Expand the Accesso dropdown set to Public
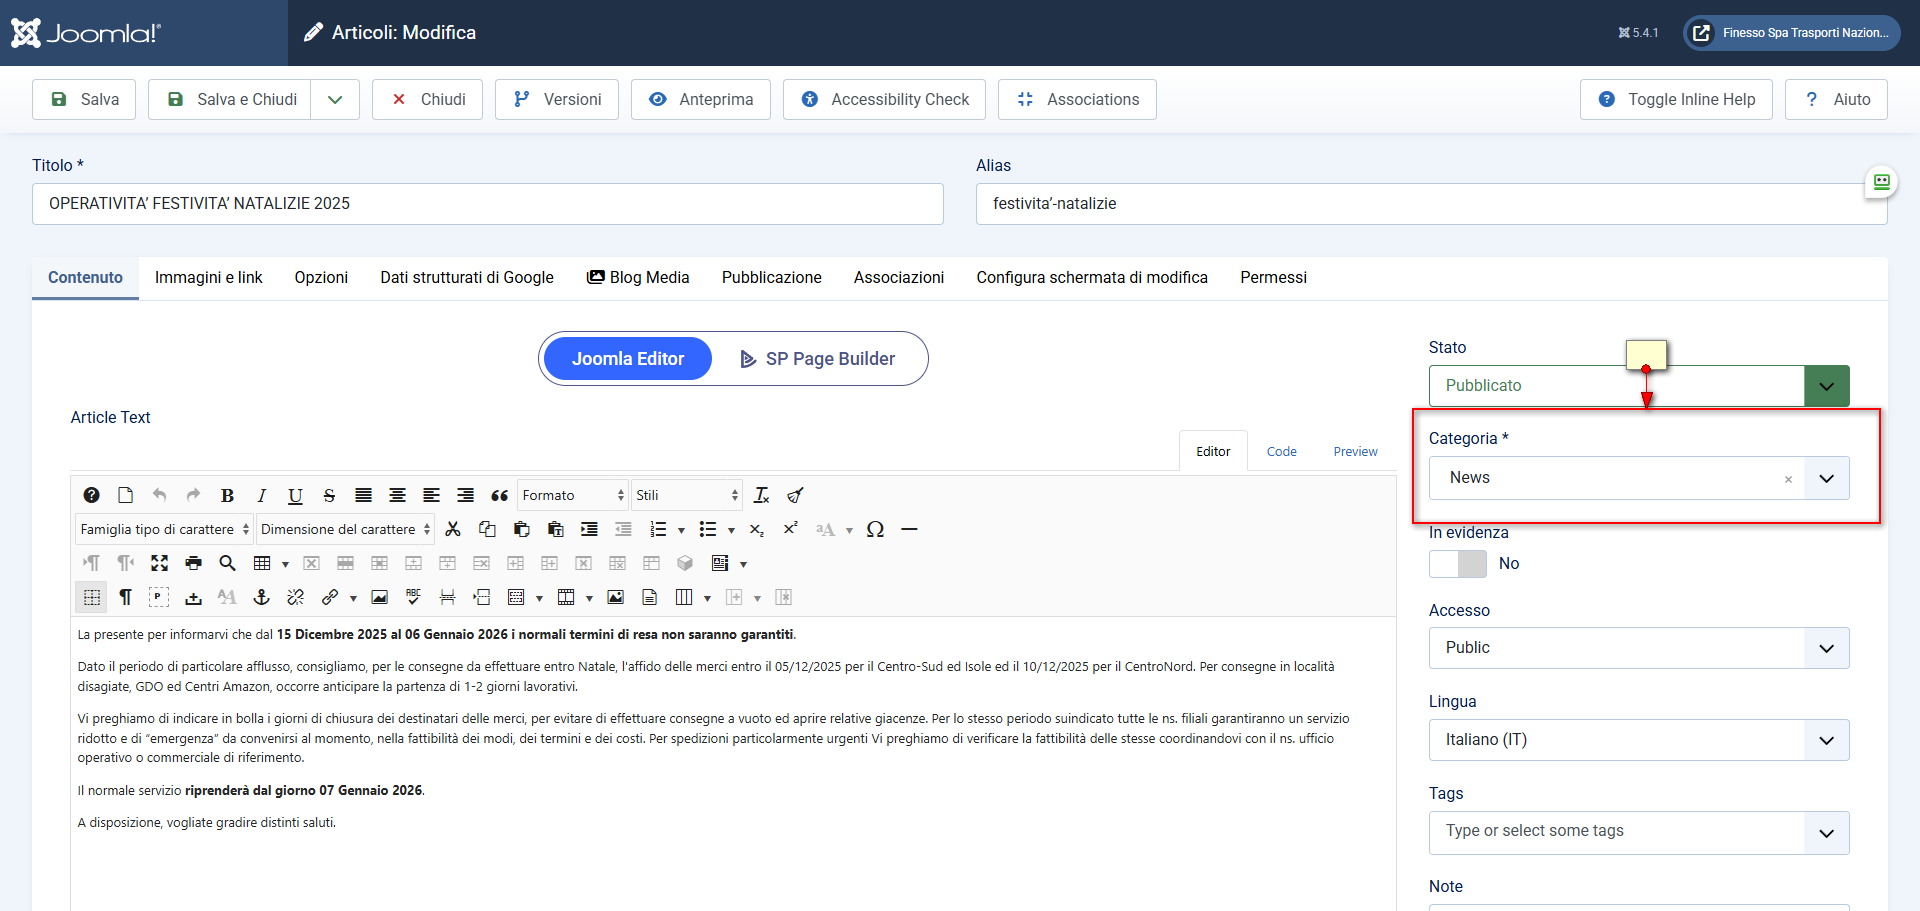The height and width of the screenshot is (911, 1920). [1638, 648]
